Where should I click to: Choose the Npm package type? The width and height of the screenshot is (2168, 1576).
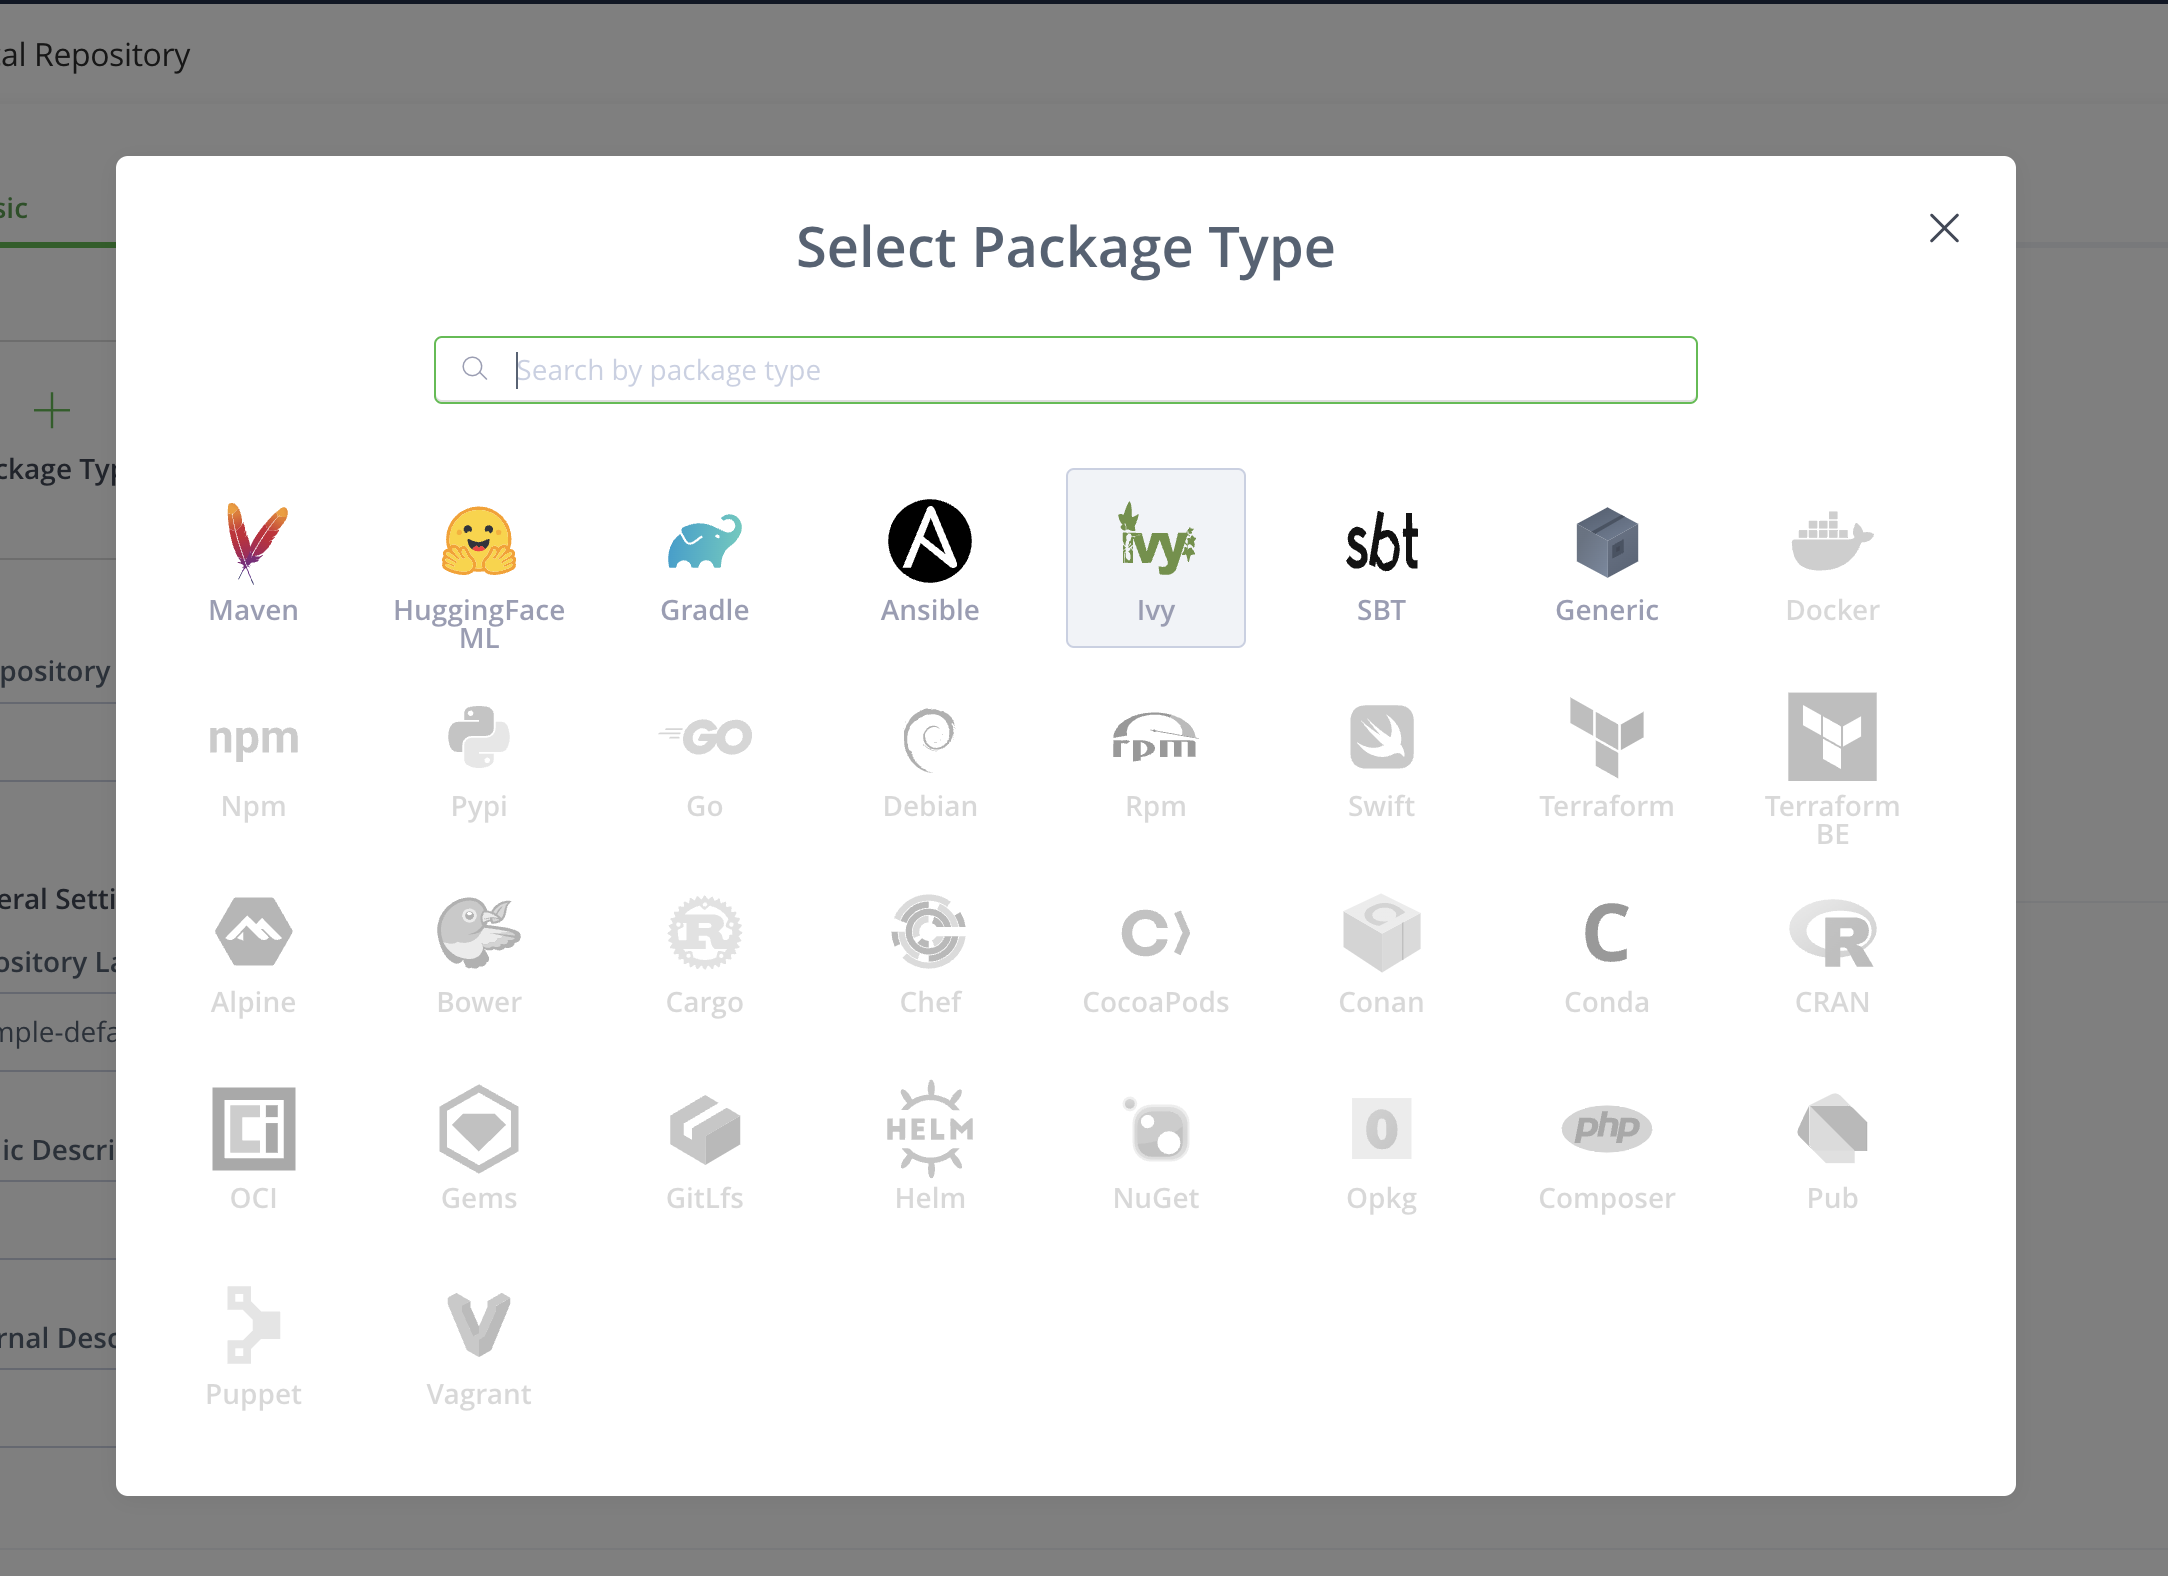pos(254,754)
